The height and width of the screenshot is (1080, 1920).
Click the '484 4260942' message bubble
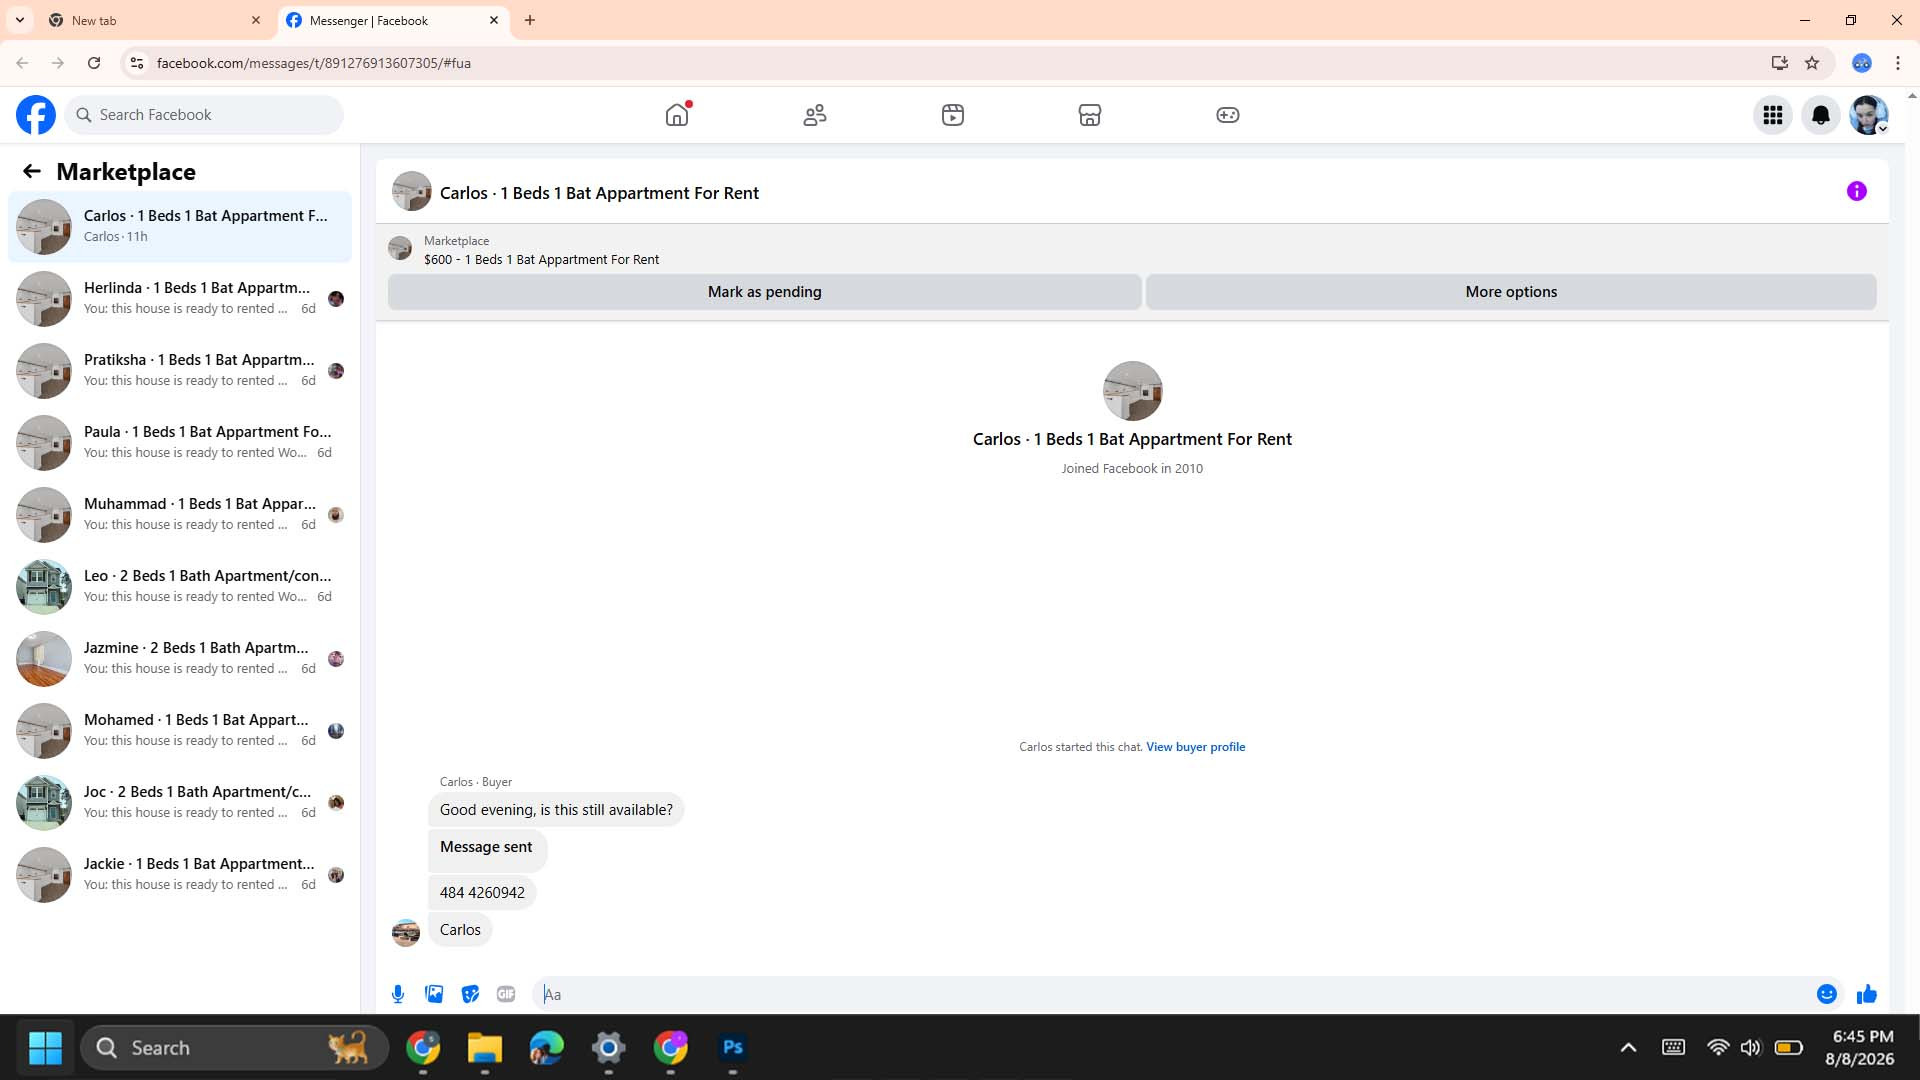point(482,893)
